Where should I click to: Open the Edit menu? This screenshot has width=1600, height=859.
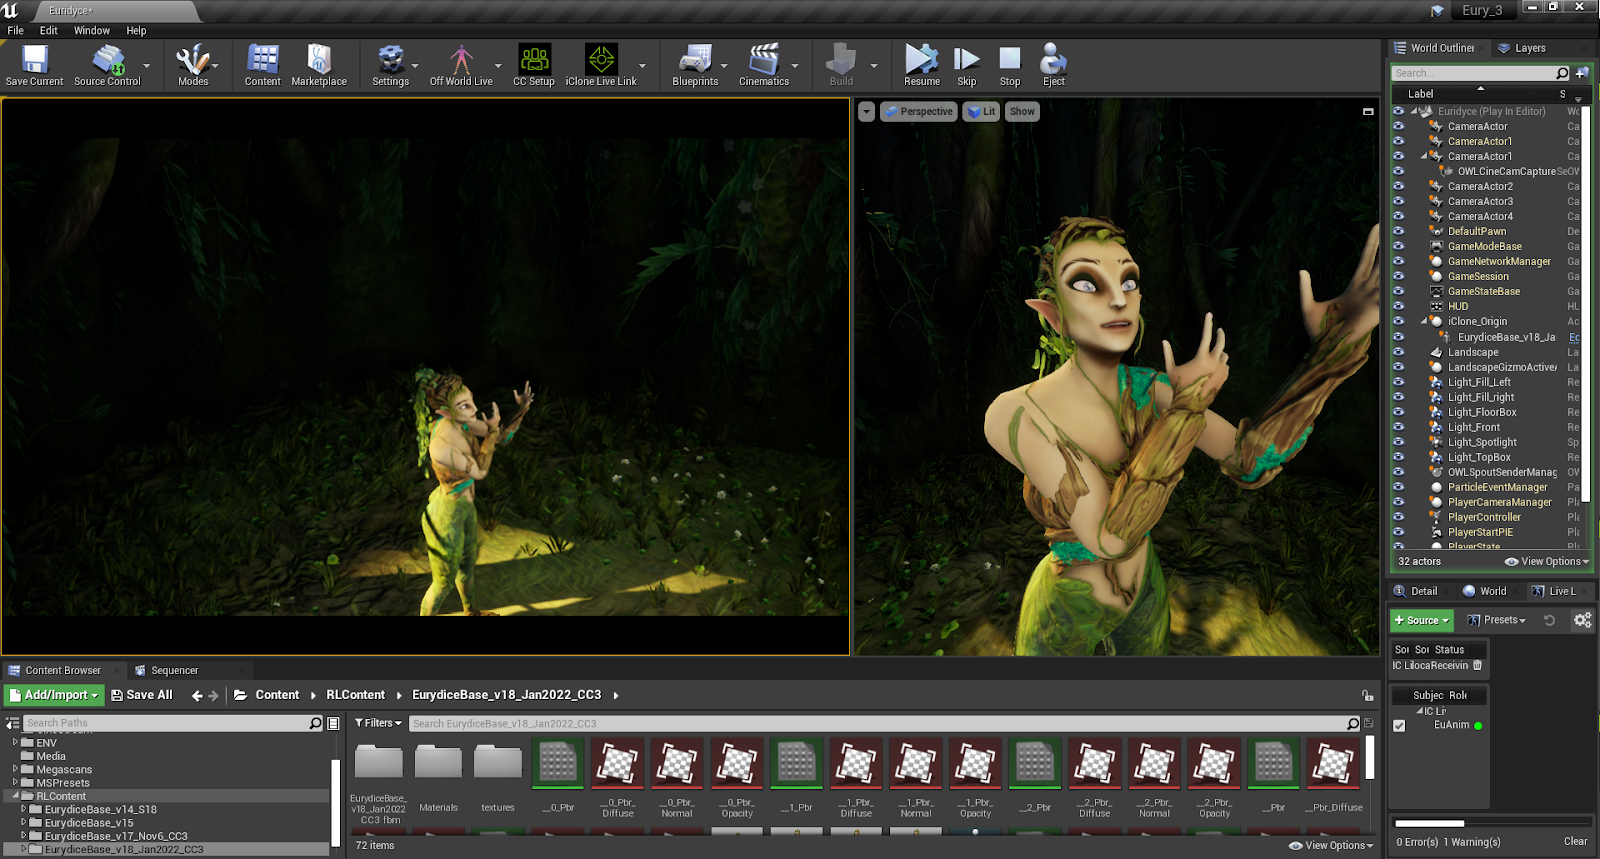pyautogui.click(x=49, y=30)
